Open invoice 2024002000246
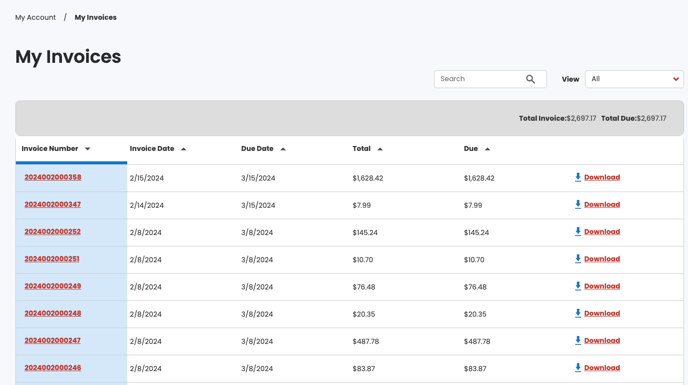The height and width of the screenshot is (385, 688). click(x=53, y=367)
